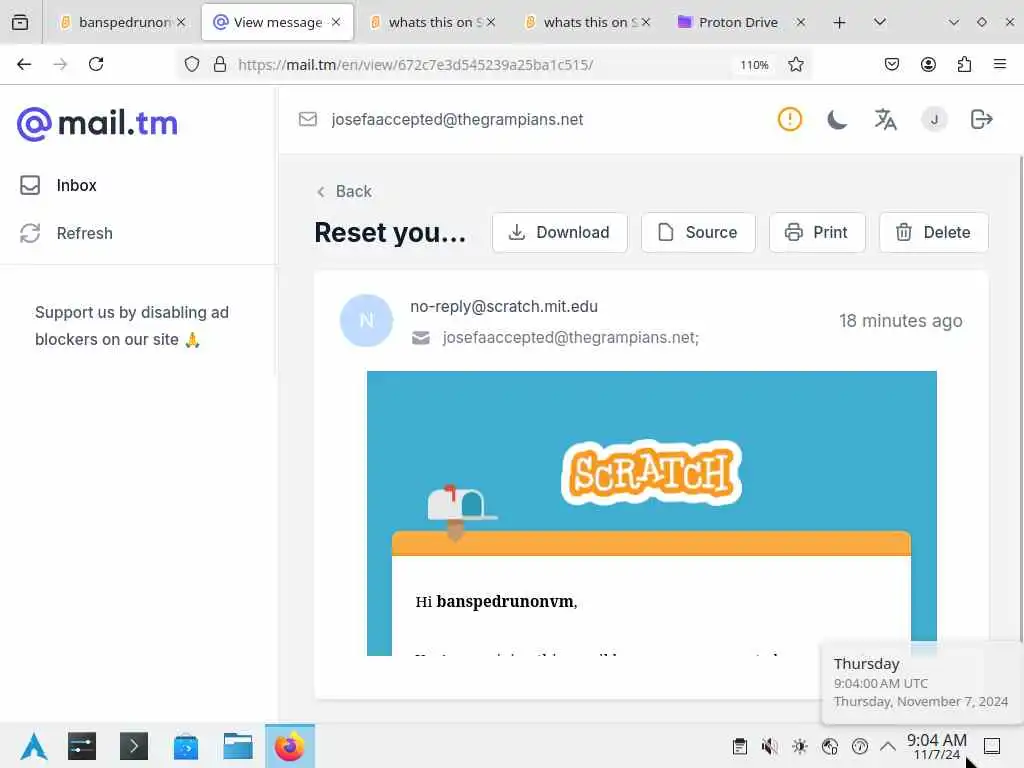Toggle dark mode with the moon icon
The height and width of the screenshot is (768, 1024).
(837, 120)
